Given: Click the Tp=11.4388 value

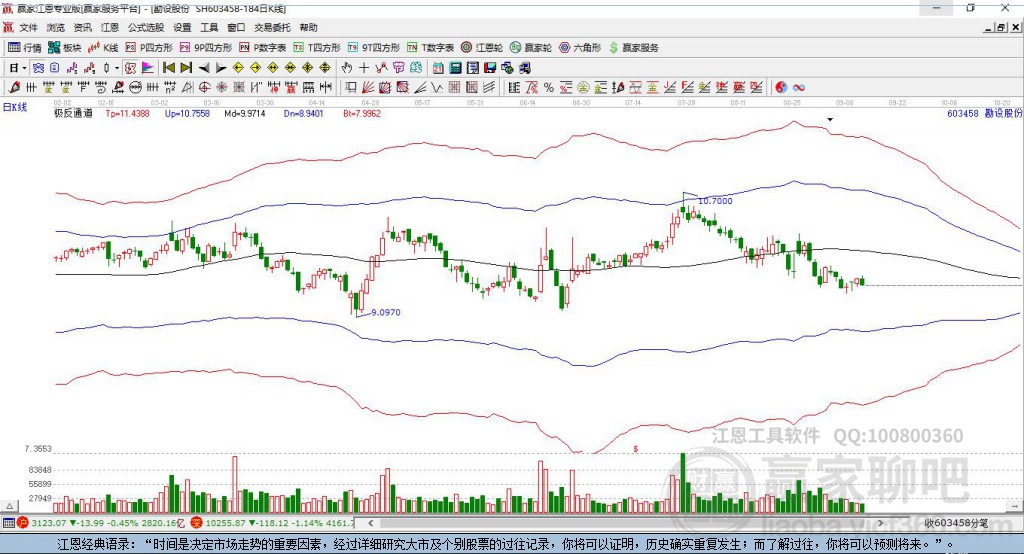Looking at the screenshot, I should (127, 113).
